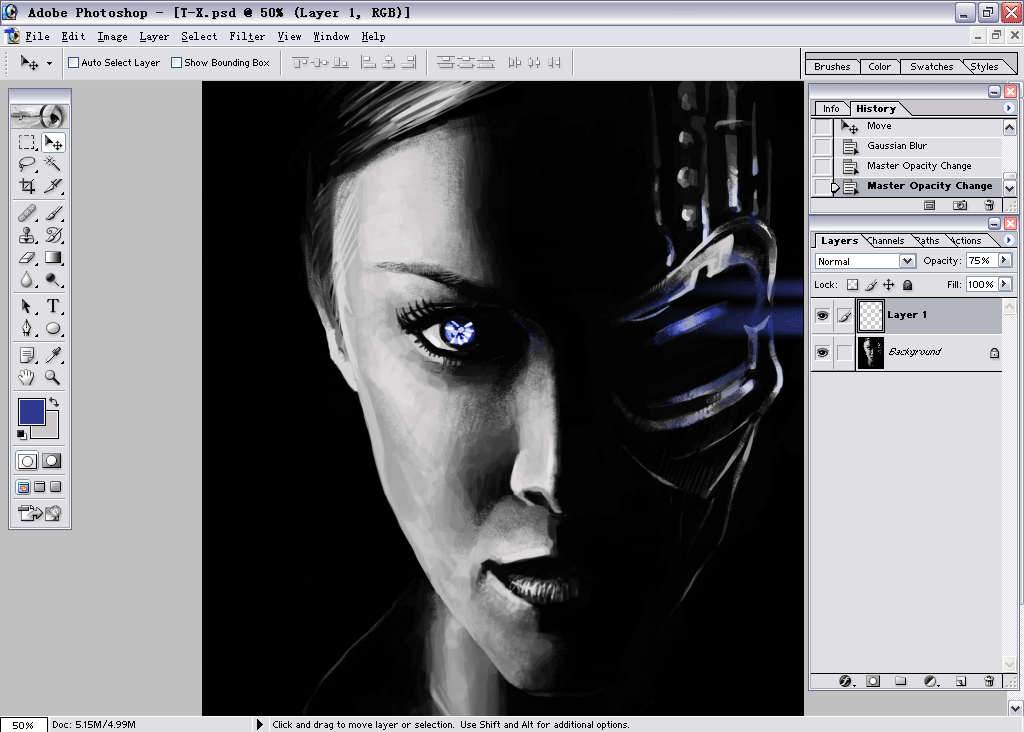Enable the Show Bounding Box checkbox
The height and width of the screenshot is (732, 1024).
click(x=176, y=63)
